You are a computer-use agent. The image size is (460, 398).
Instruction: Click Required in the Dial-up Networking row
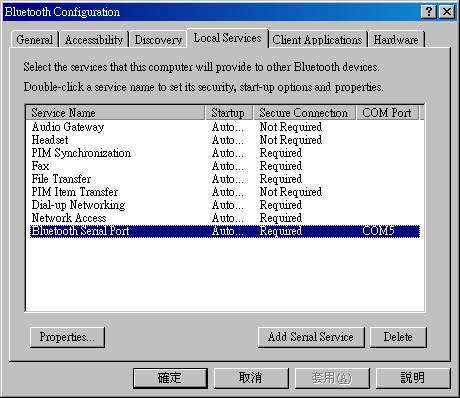click(281, 205)
